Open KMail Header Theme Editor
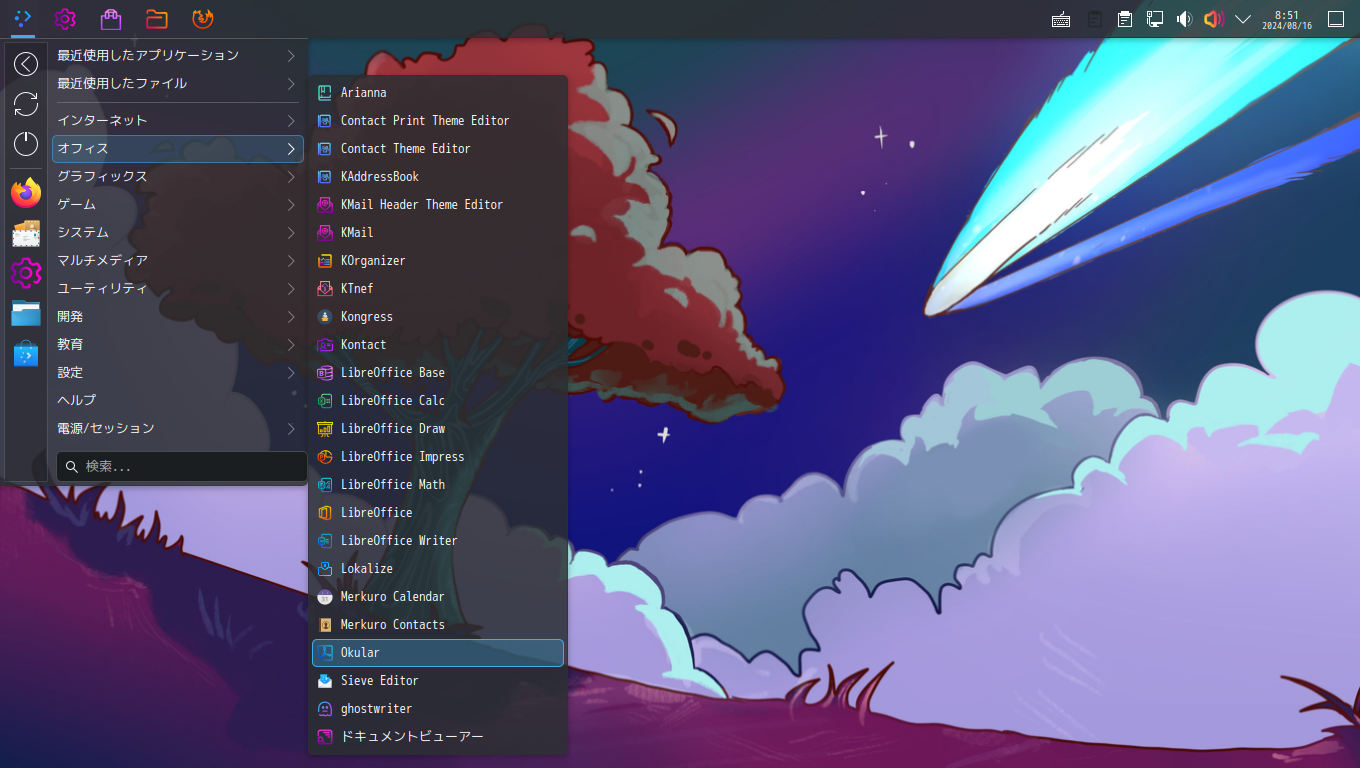The width and height of the screenshot is (1360, 768). [438, 205]
